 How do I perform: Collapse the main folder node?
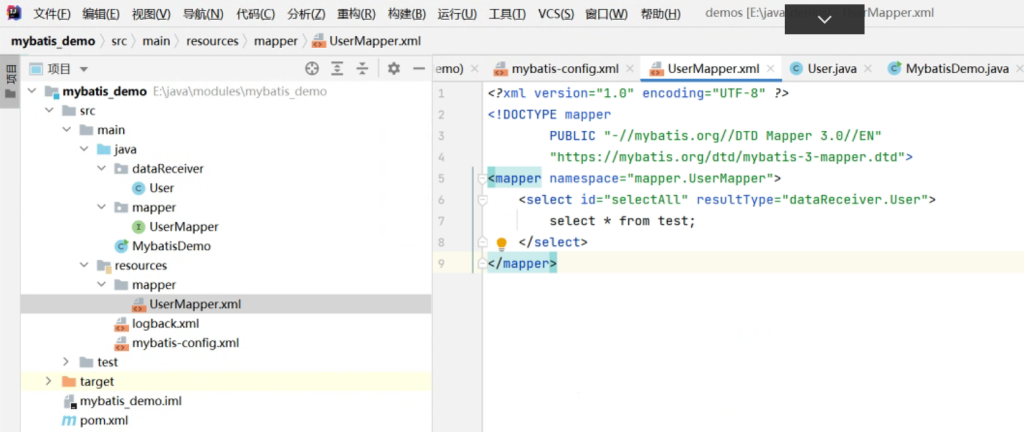coord(67,130)
